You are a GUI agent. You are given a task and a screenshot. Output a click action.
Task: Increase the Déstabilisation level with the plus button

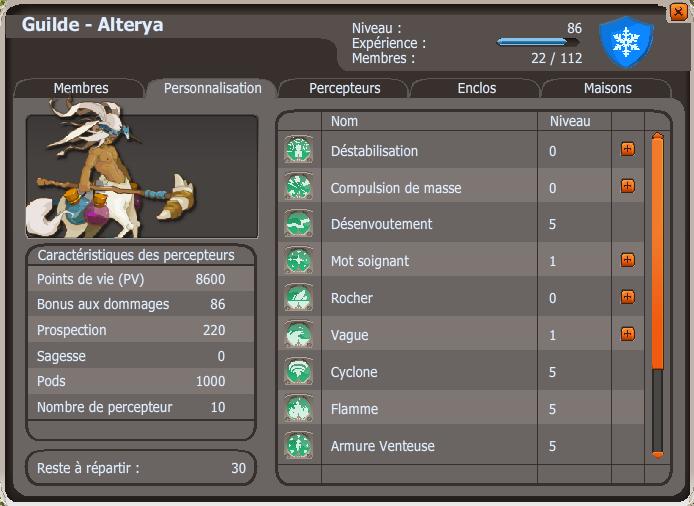click(628, 149)
